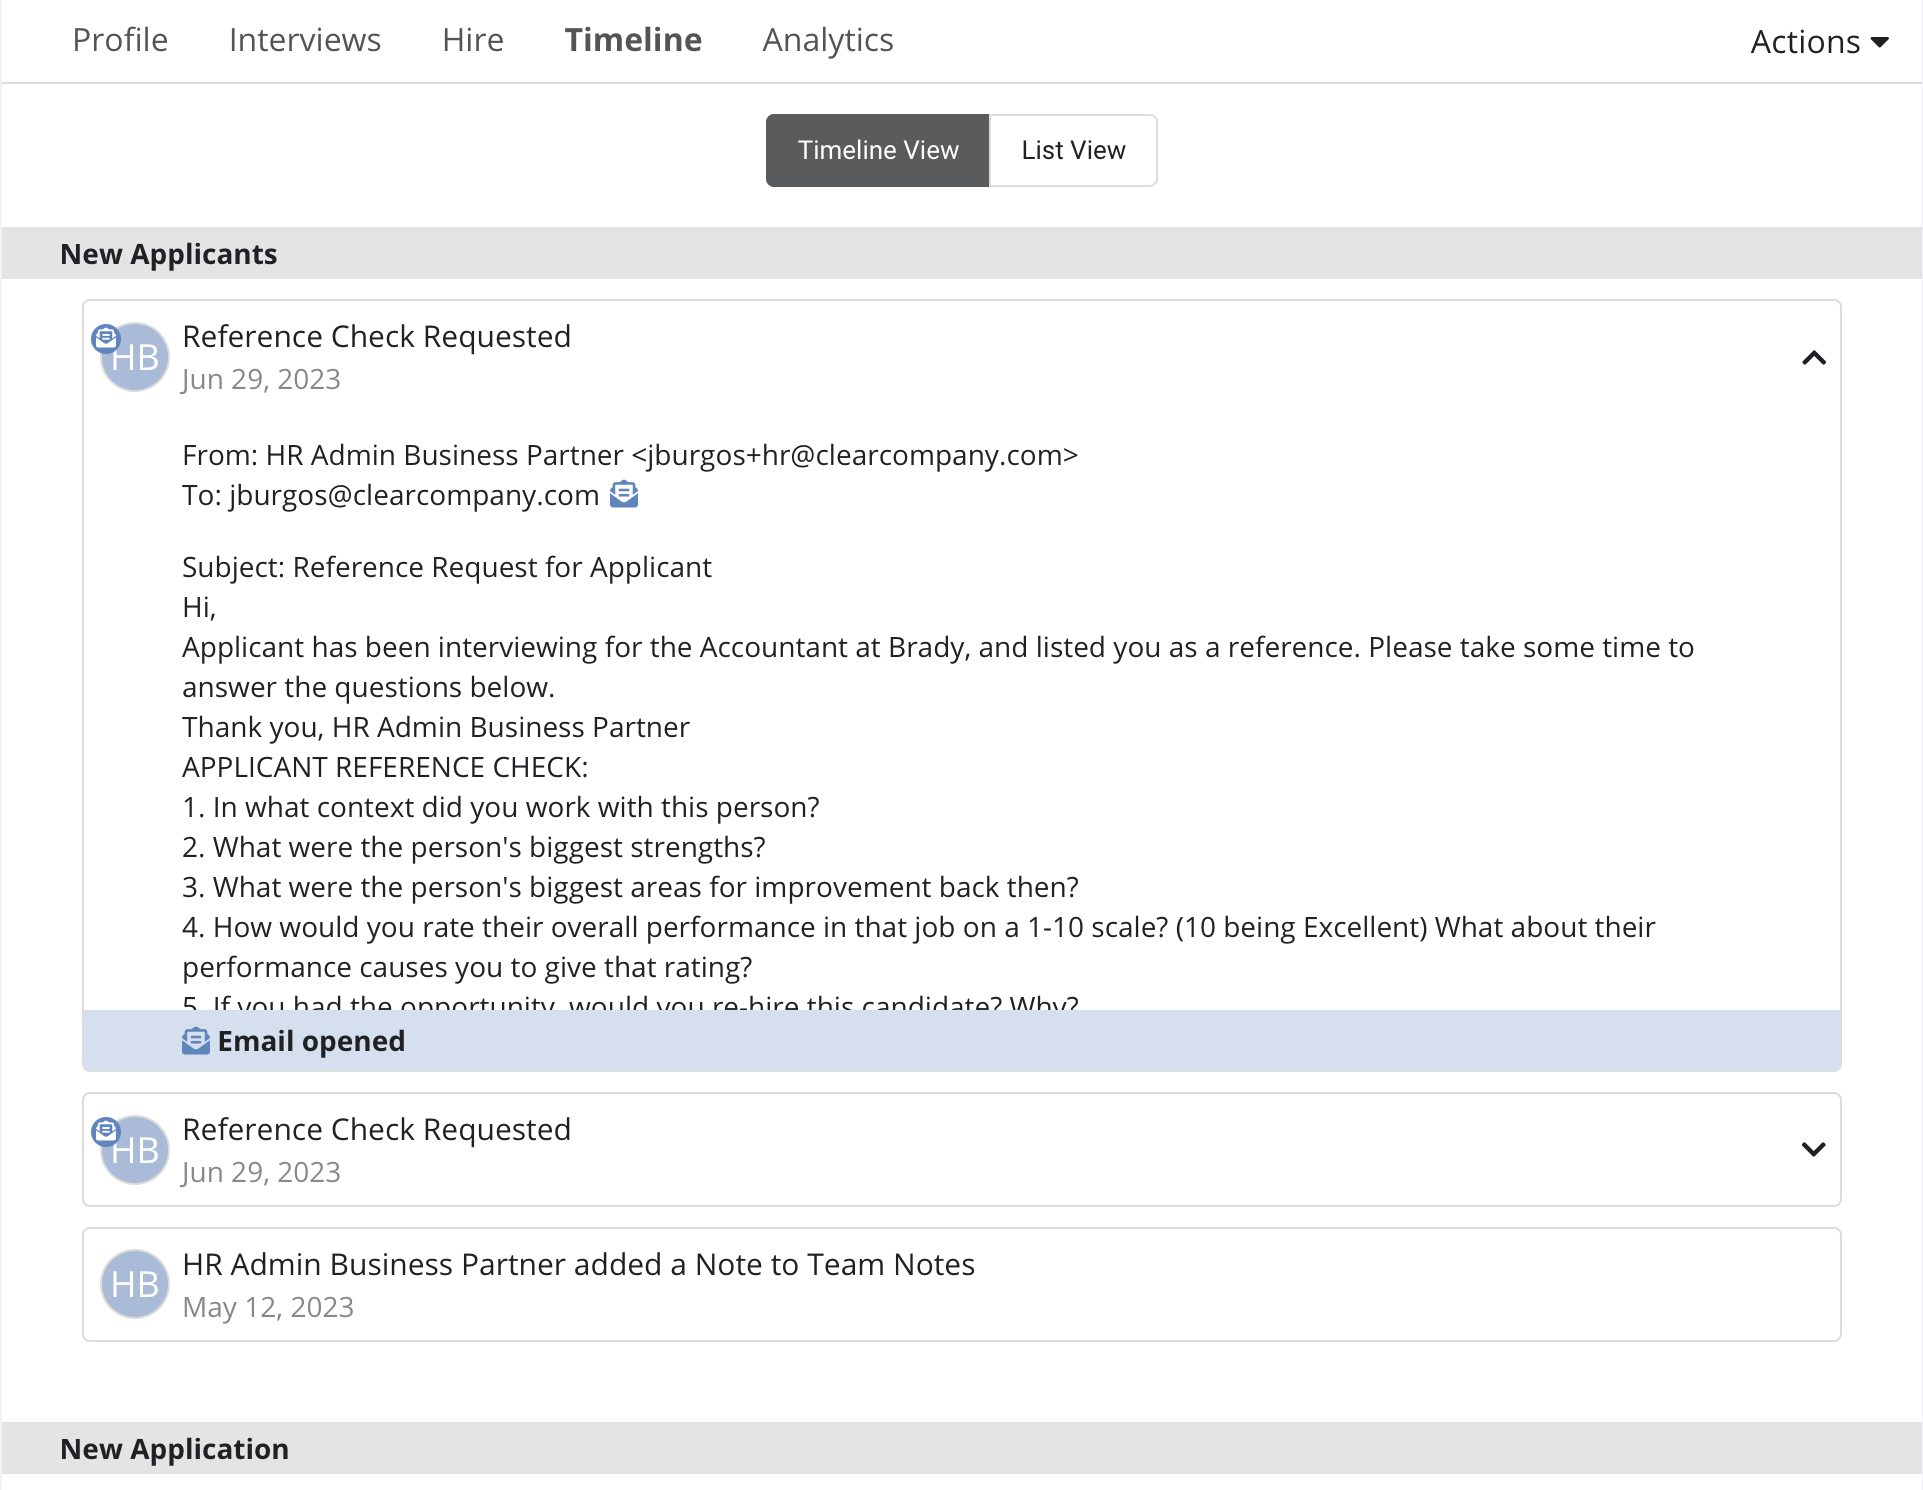Click envelope icon in Email opened bar

196,1041
